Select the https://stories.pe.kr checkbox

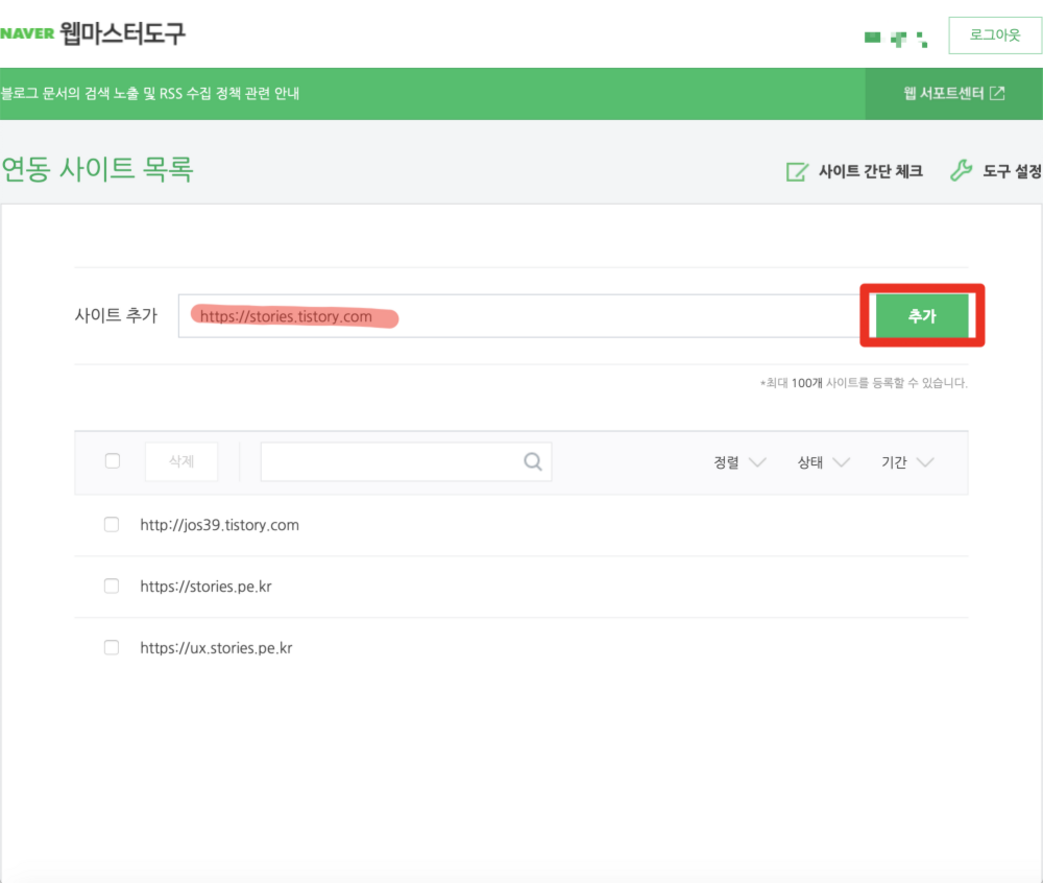click(x=112, y=586)
